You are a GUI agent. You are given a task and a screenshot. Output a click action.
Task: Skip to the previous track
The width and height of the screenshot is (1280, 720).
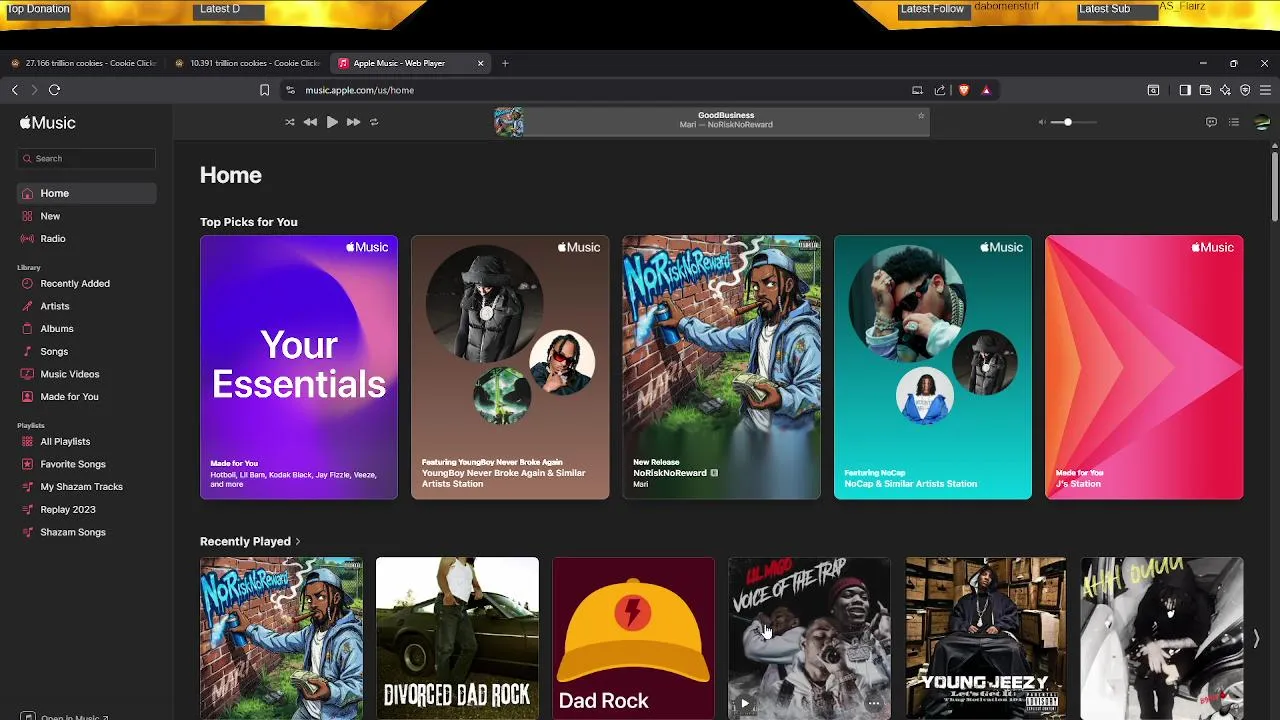click(310, 122)
